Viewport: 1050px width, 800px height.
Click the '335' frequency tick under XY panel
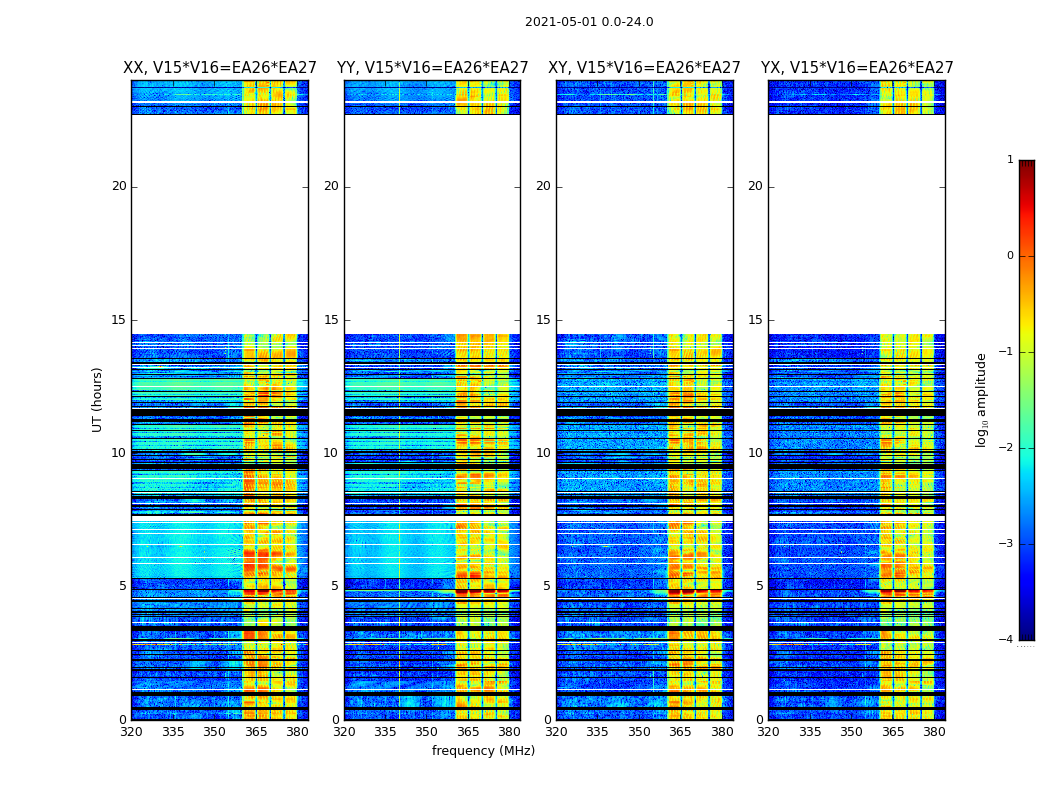(597, 732)
